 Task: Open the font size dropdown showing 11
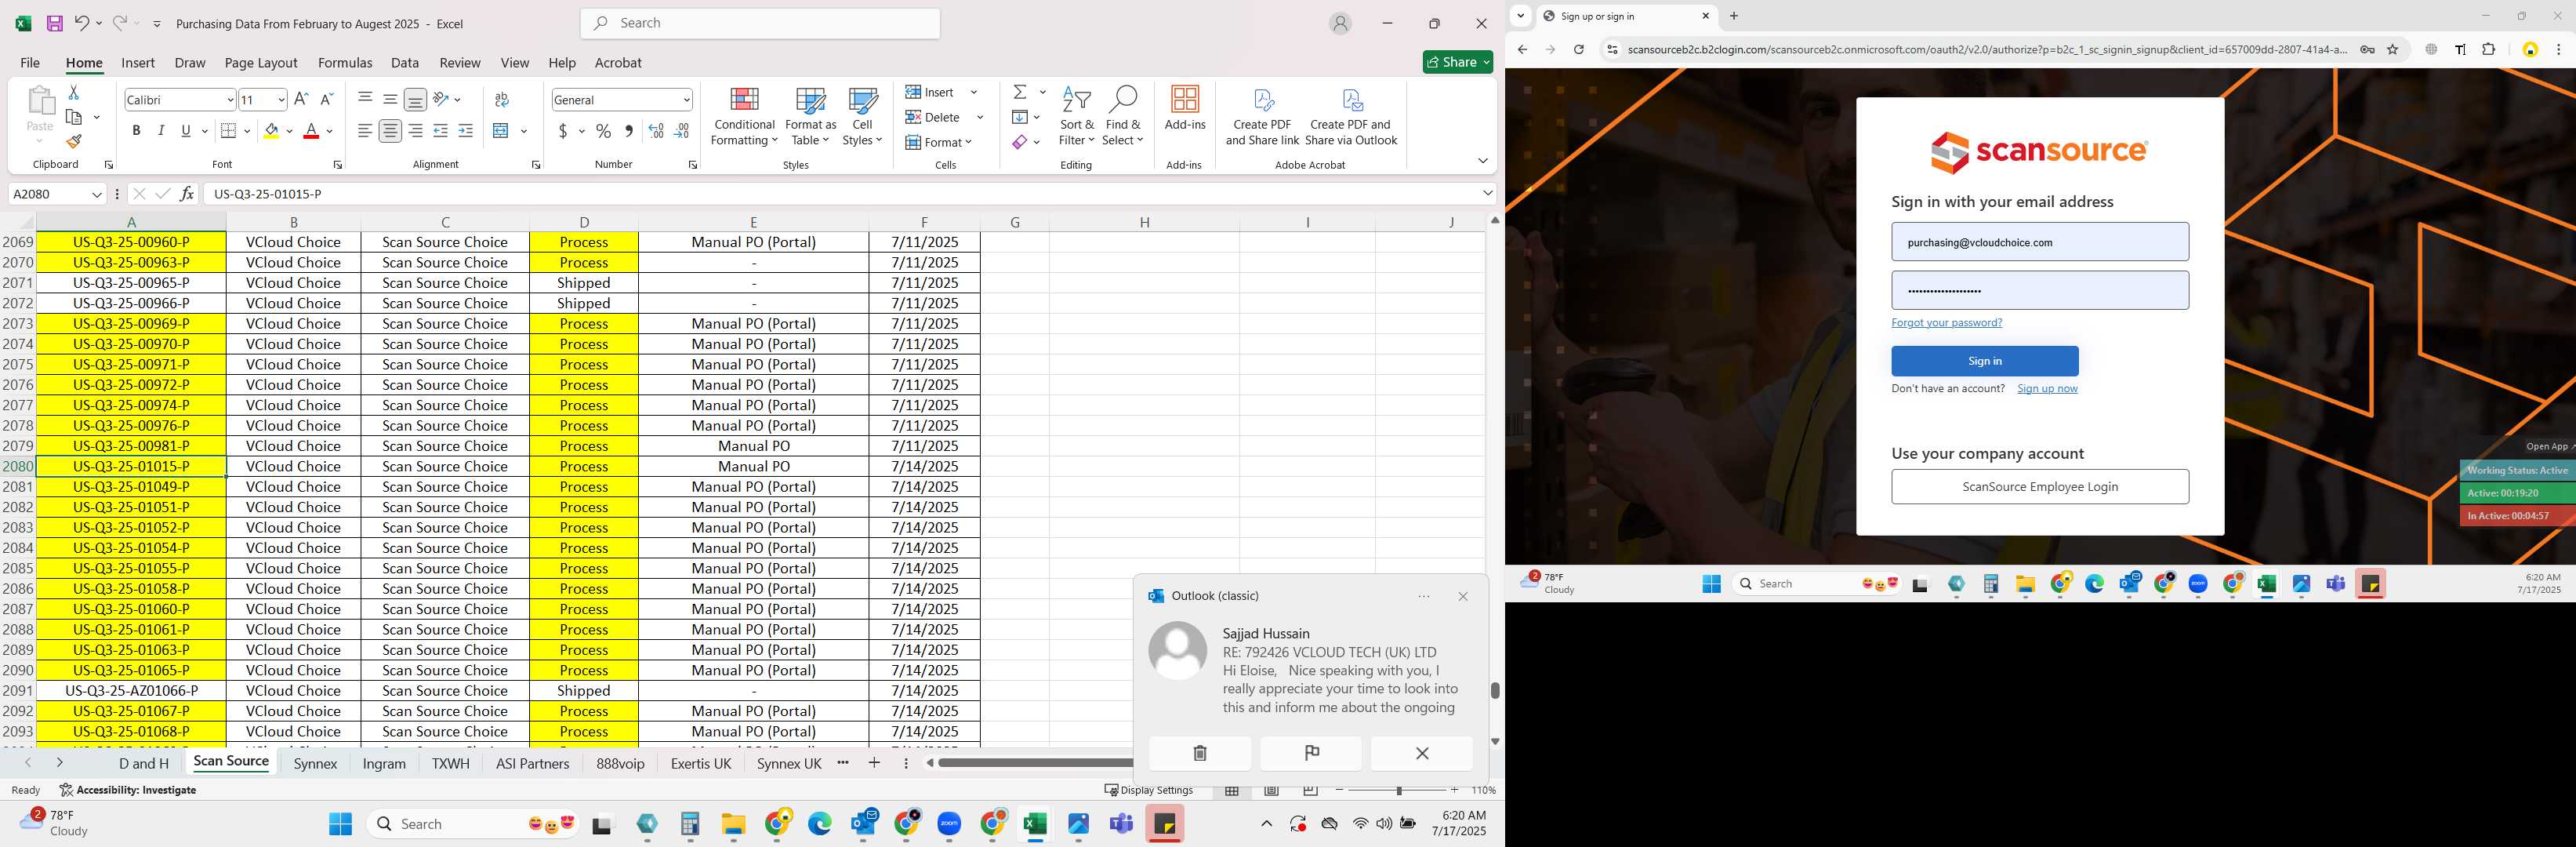pos(281,100)
